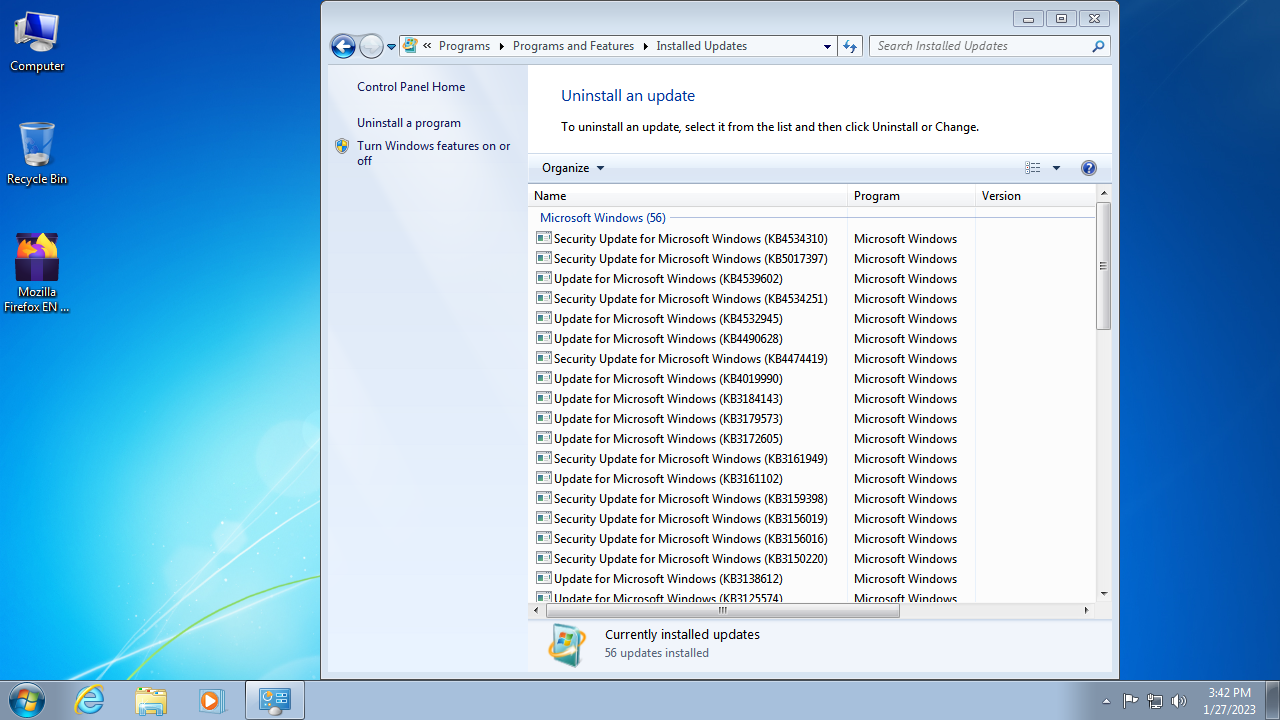Click the icon of update KB4532945
Screen dimensions: 1280x720
pos(544,318)
